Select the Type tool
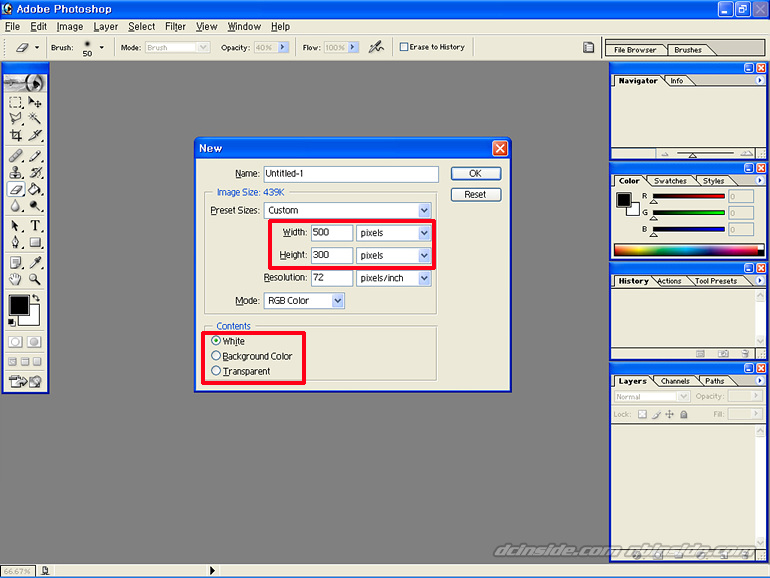This screenshot has width=770, height=578. click(34, 226)
